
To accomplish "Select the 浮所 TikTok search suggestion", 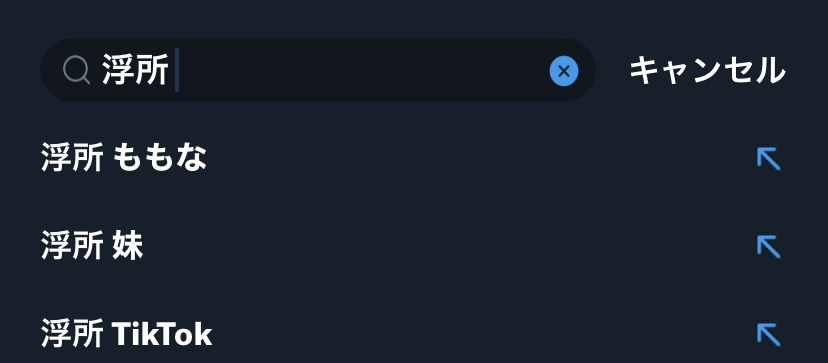I will pyautogui.click(x=414, y=334).
